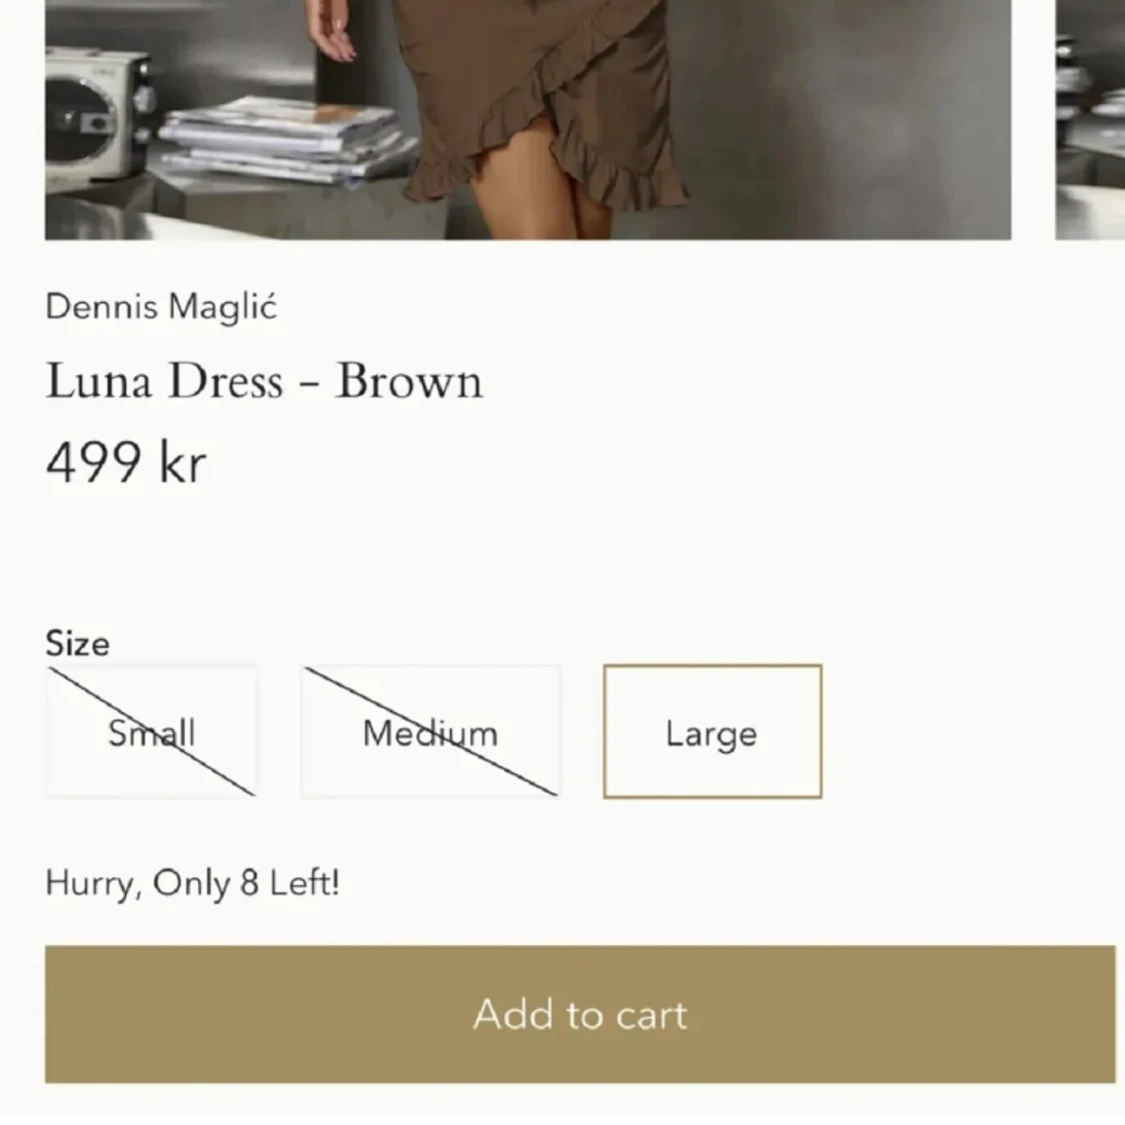View the next product image at right edge
This screenshot has height=1125, width=1125.
click(x=1091, y=119)
